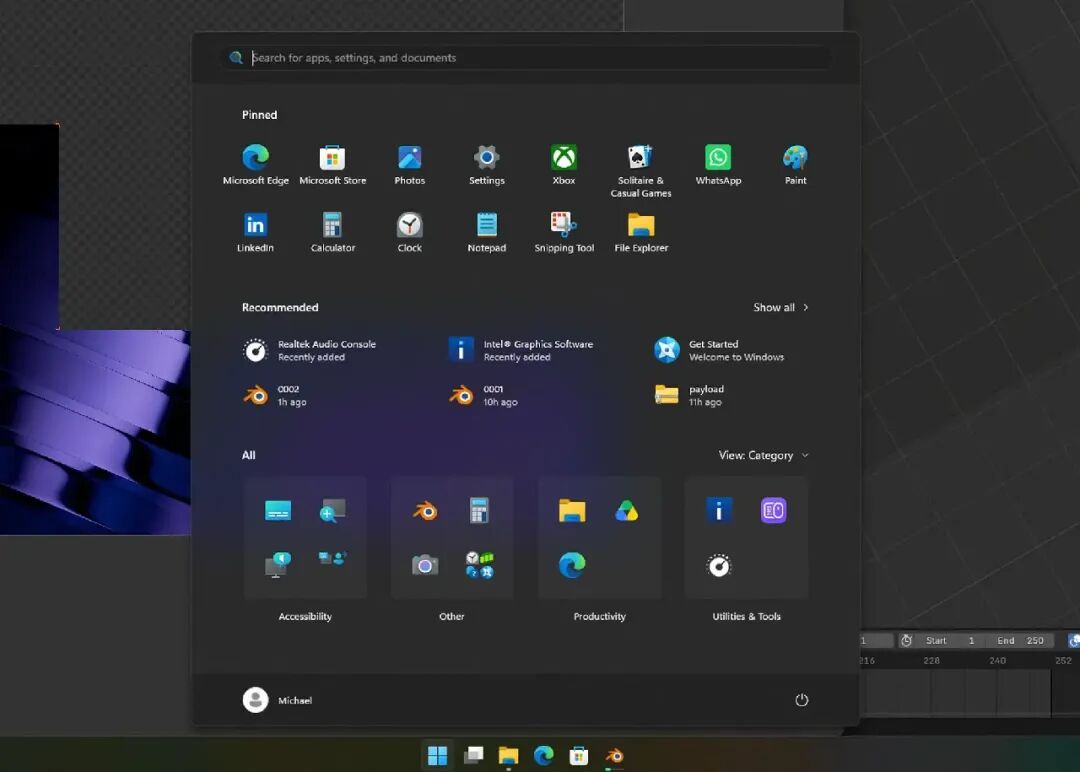Open recommended Realtek Audio Console

click(310, 351)
